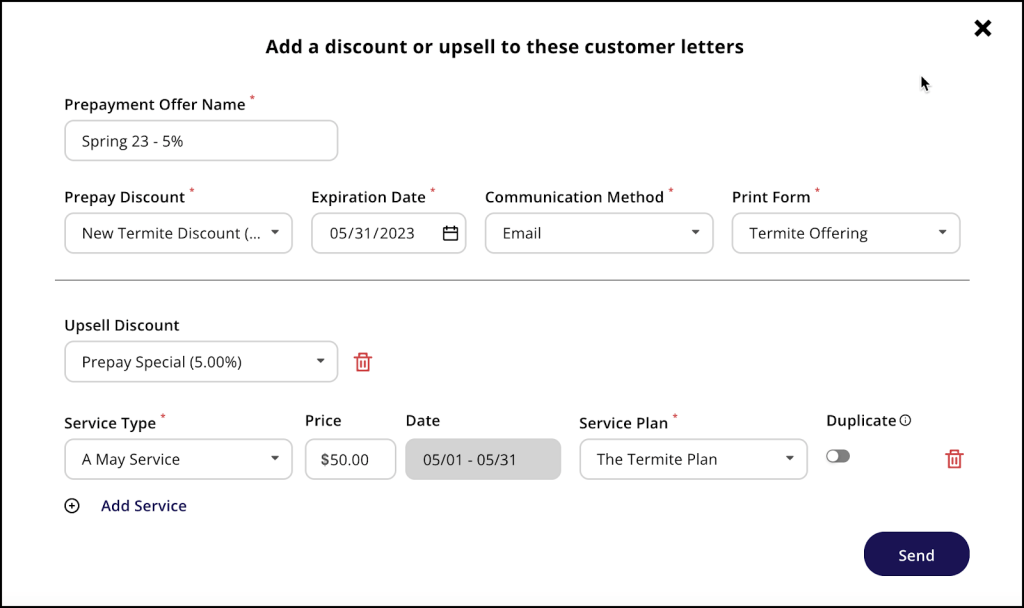The image size is (1024, 608).
Task: Open the Prepay Discount dropdown
Action: 179,233
